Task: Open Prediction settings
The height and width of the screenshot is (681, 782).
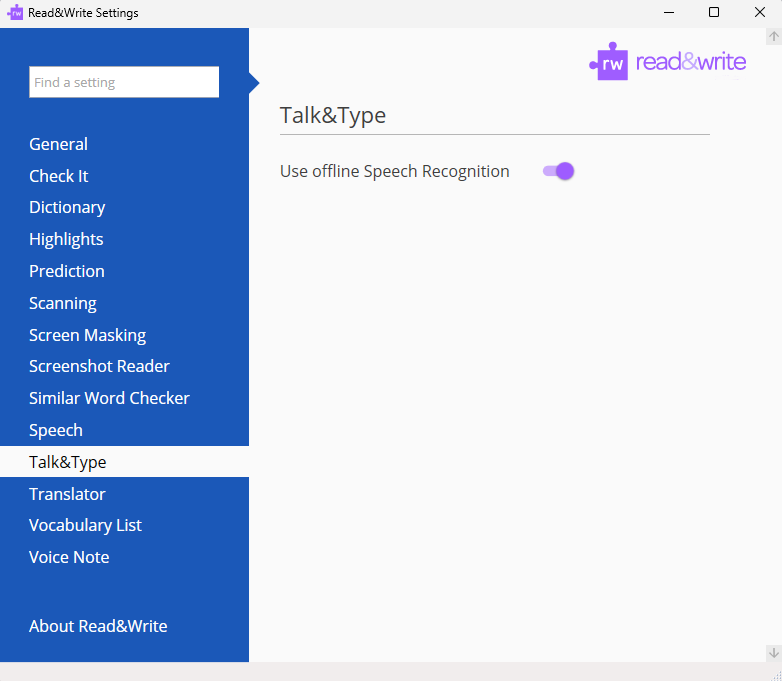Action: point(67,271)
